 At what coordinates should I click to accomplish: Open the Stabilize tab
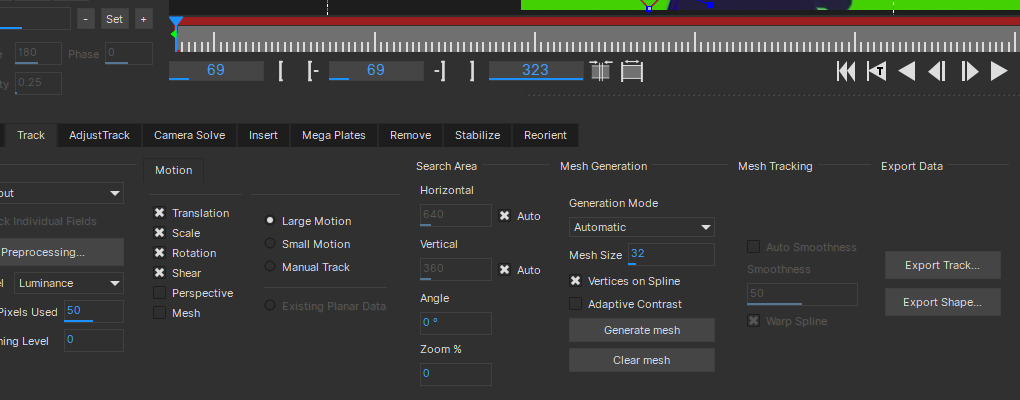click(x=477, y=135)
